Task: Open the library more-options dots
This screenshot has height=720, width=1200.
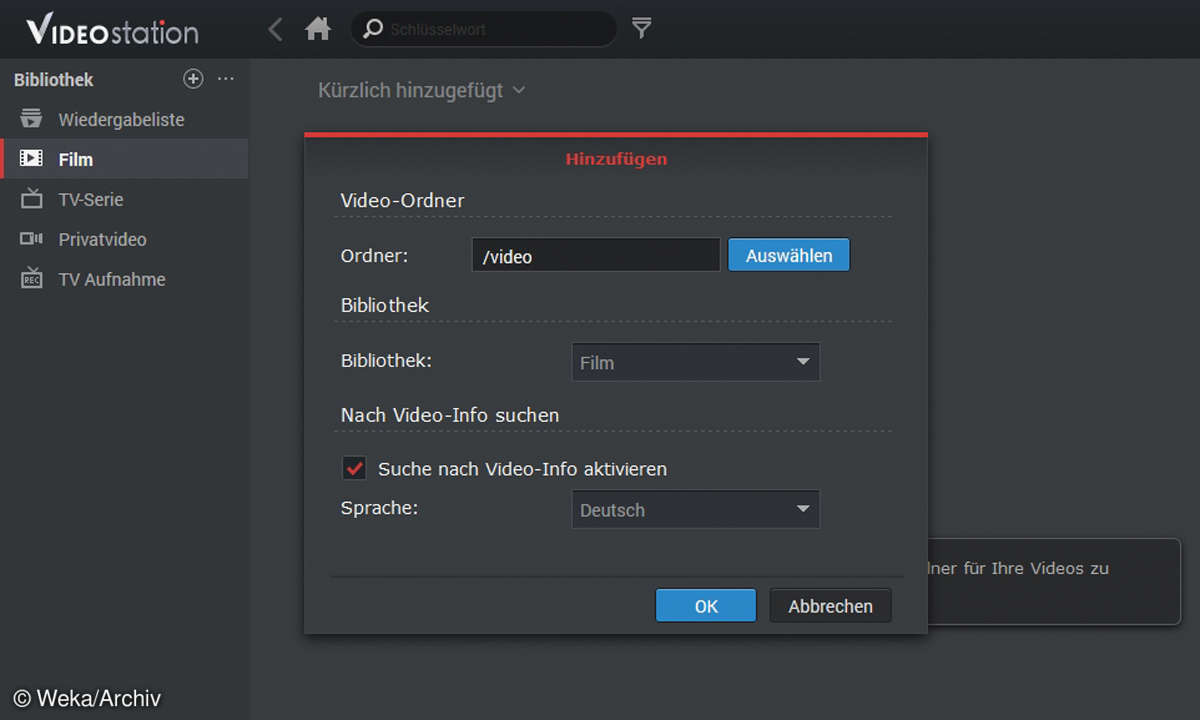Action: [226, 79]
